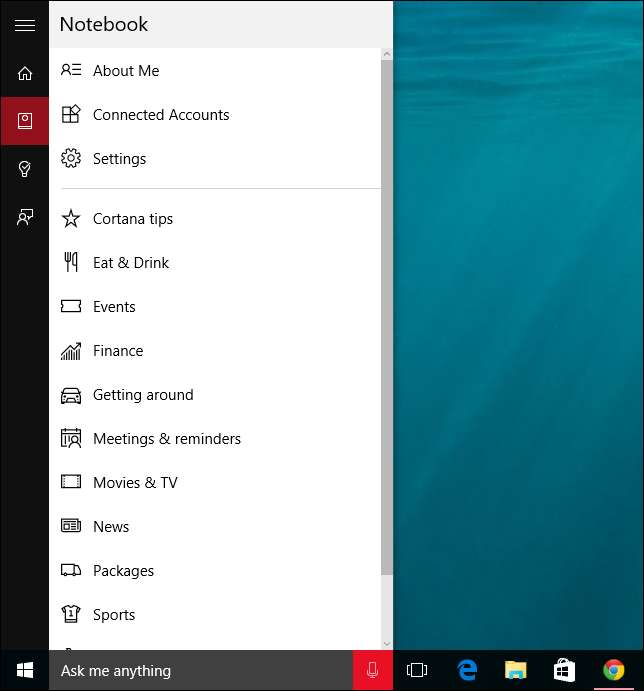This screenshot has height=691, width=644.
Task: Go to Cortana Home icon
Action: [x=25, y=73]
